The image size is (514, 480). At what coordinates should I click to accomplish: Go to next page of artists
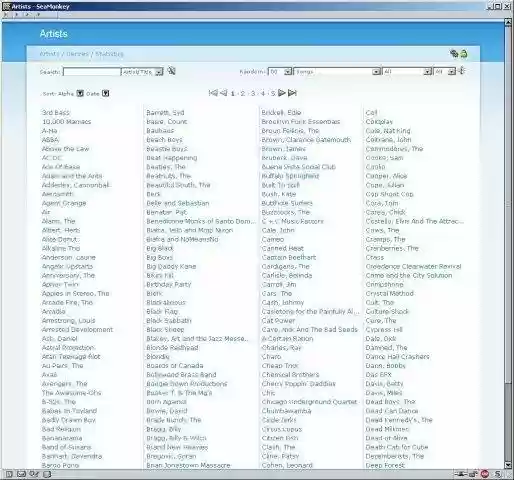click(x=282, y=93)
